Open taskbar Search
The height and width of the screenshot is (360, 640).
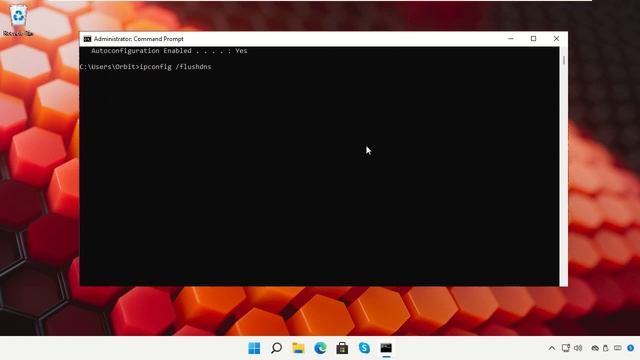276,348
